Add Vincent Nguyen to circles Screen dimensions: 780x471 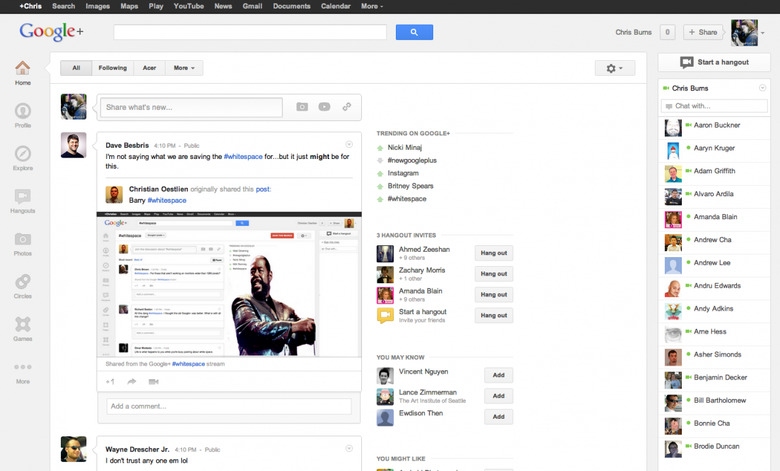coord(498,376)
